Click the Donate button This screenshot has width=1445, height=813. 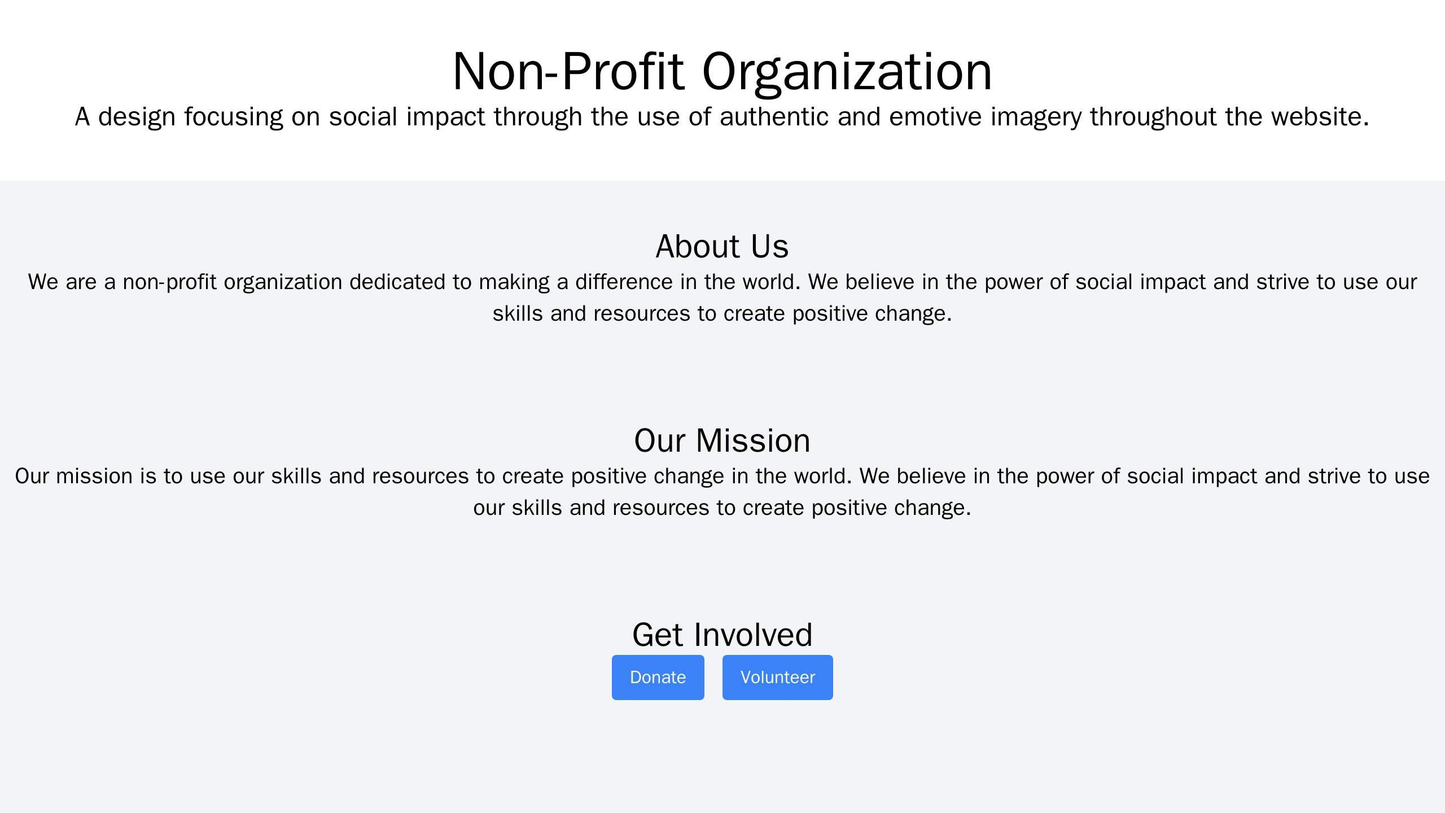(x=656, y=677)
